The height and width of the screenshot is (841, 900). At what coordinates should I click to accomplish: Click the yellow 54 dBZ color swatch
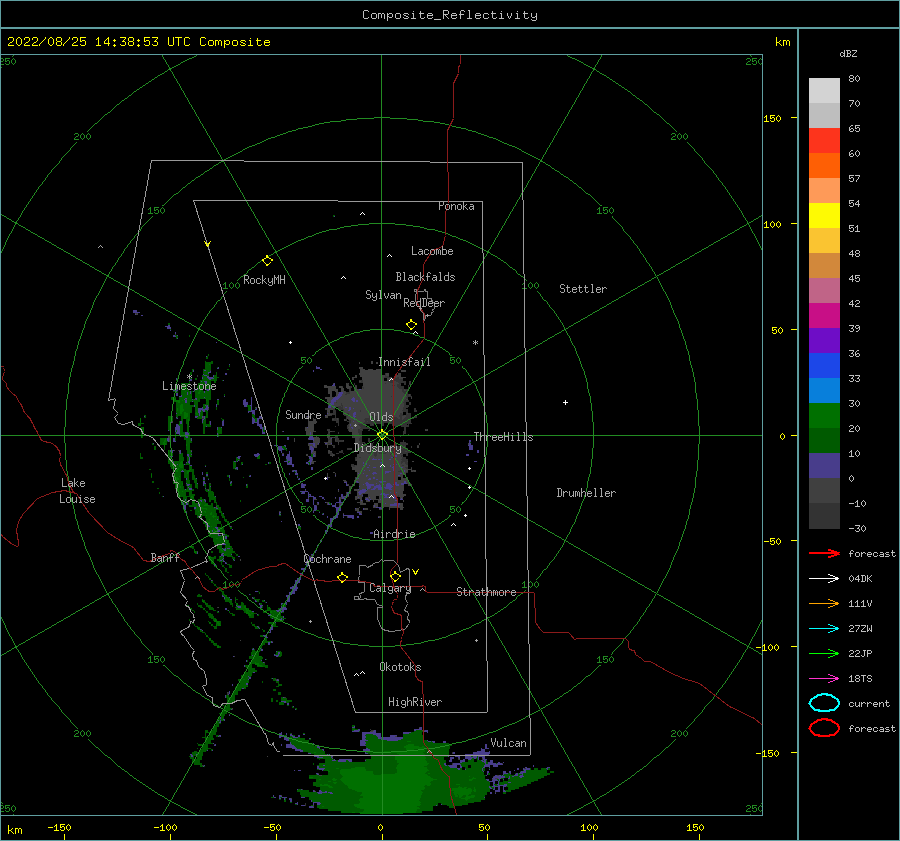824,215
